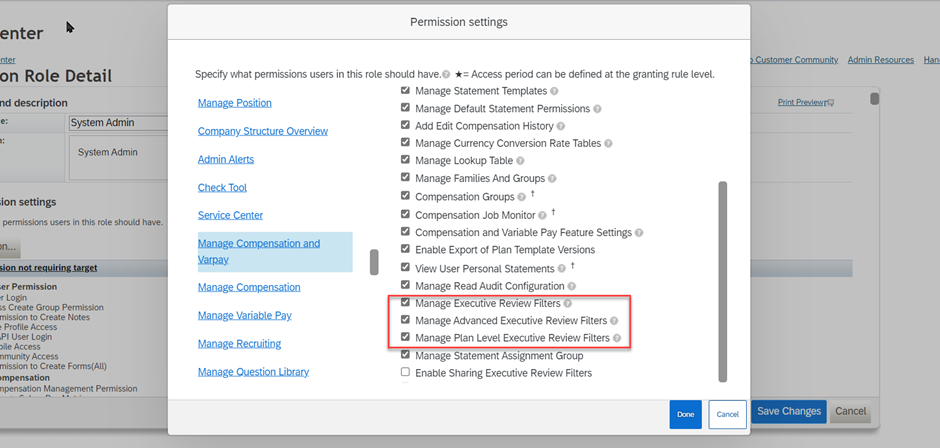Open help icon beside Compensation Job Monitor

point(543,215)
